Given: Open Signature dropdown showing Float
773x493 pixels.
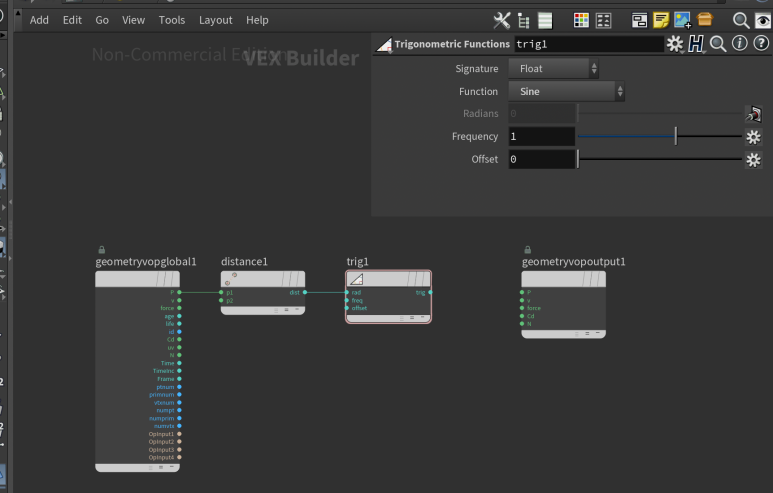Looking at the screenshot, I should tap(553, 69).
